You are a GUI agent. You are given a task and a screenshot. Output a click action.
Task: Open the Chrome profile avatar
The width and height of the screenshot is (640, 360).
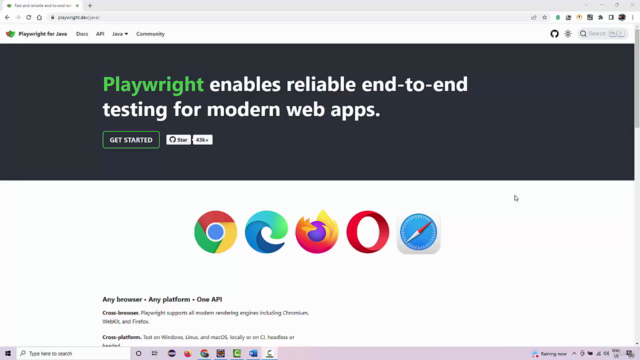pyautogui.click(x=622, y=18)
